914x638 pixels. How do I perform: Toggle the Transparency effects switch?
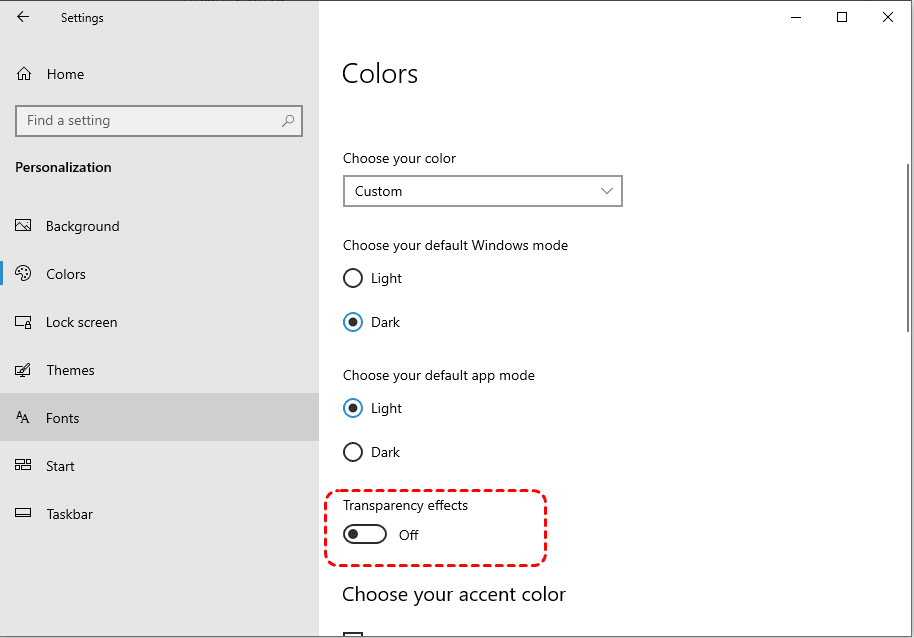(x=365, y=535)
